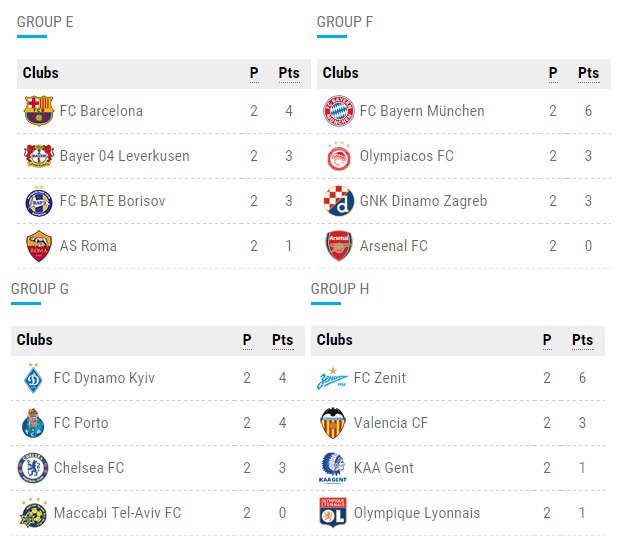Viewport: 630px width, 560px height.
Task: Click the Olympique Lyonnais OL badge
Action: coord(333,513)
